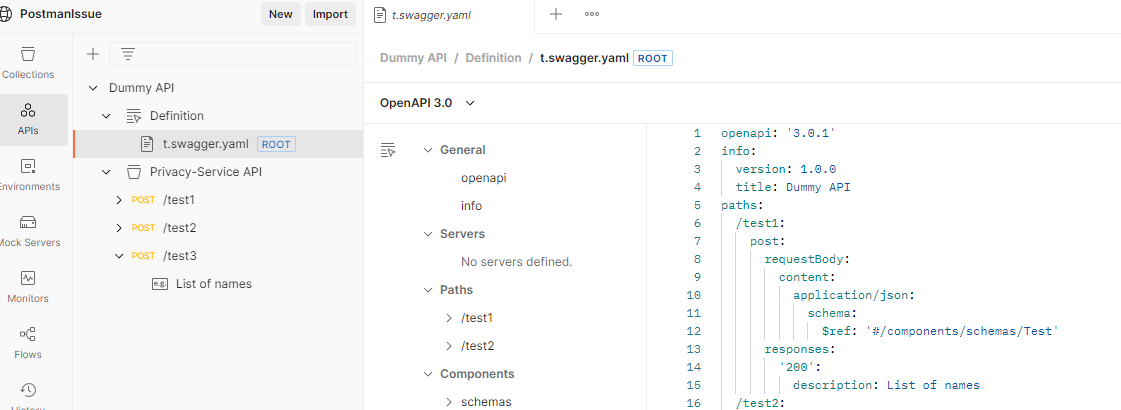Expand the POST /test1 request

(x=119, y=200)
